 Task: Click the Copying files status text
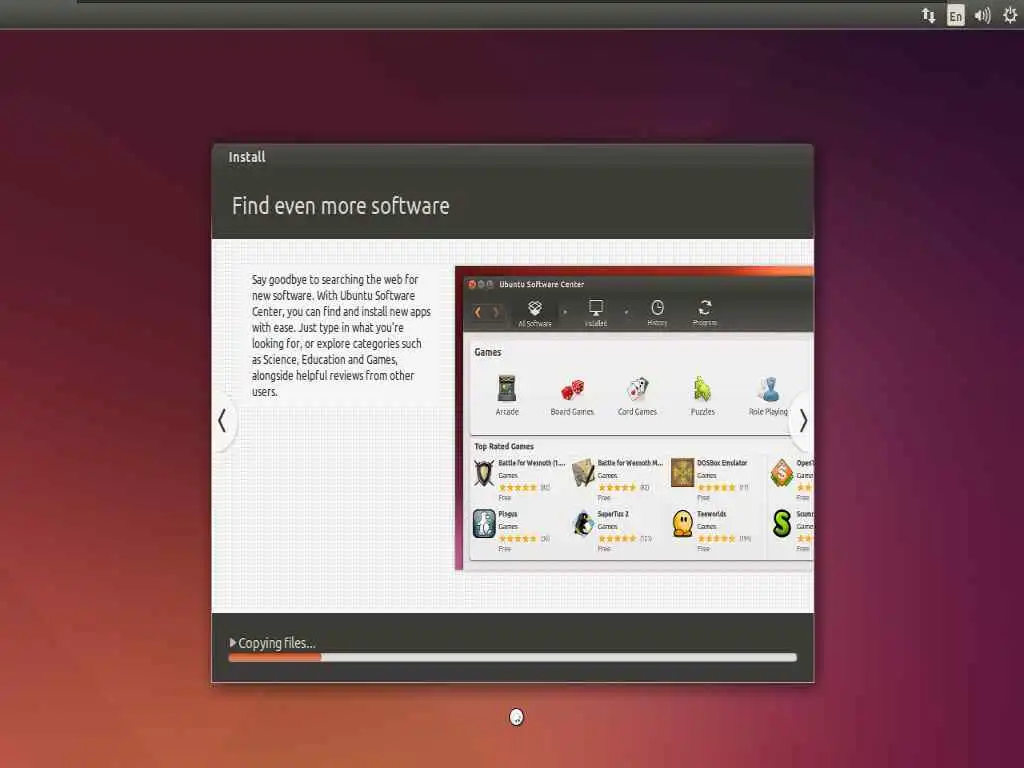(x=277, y=643)
